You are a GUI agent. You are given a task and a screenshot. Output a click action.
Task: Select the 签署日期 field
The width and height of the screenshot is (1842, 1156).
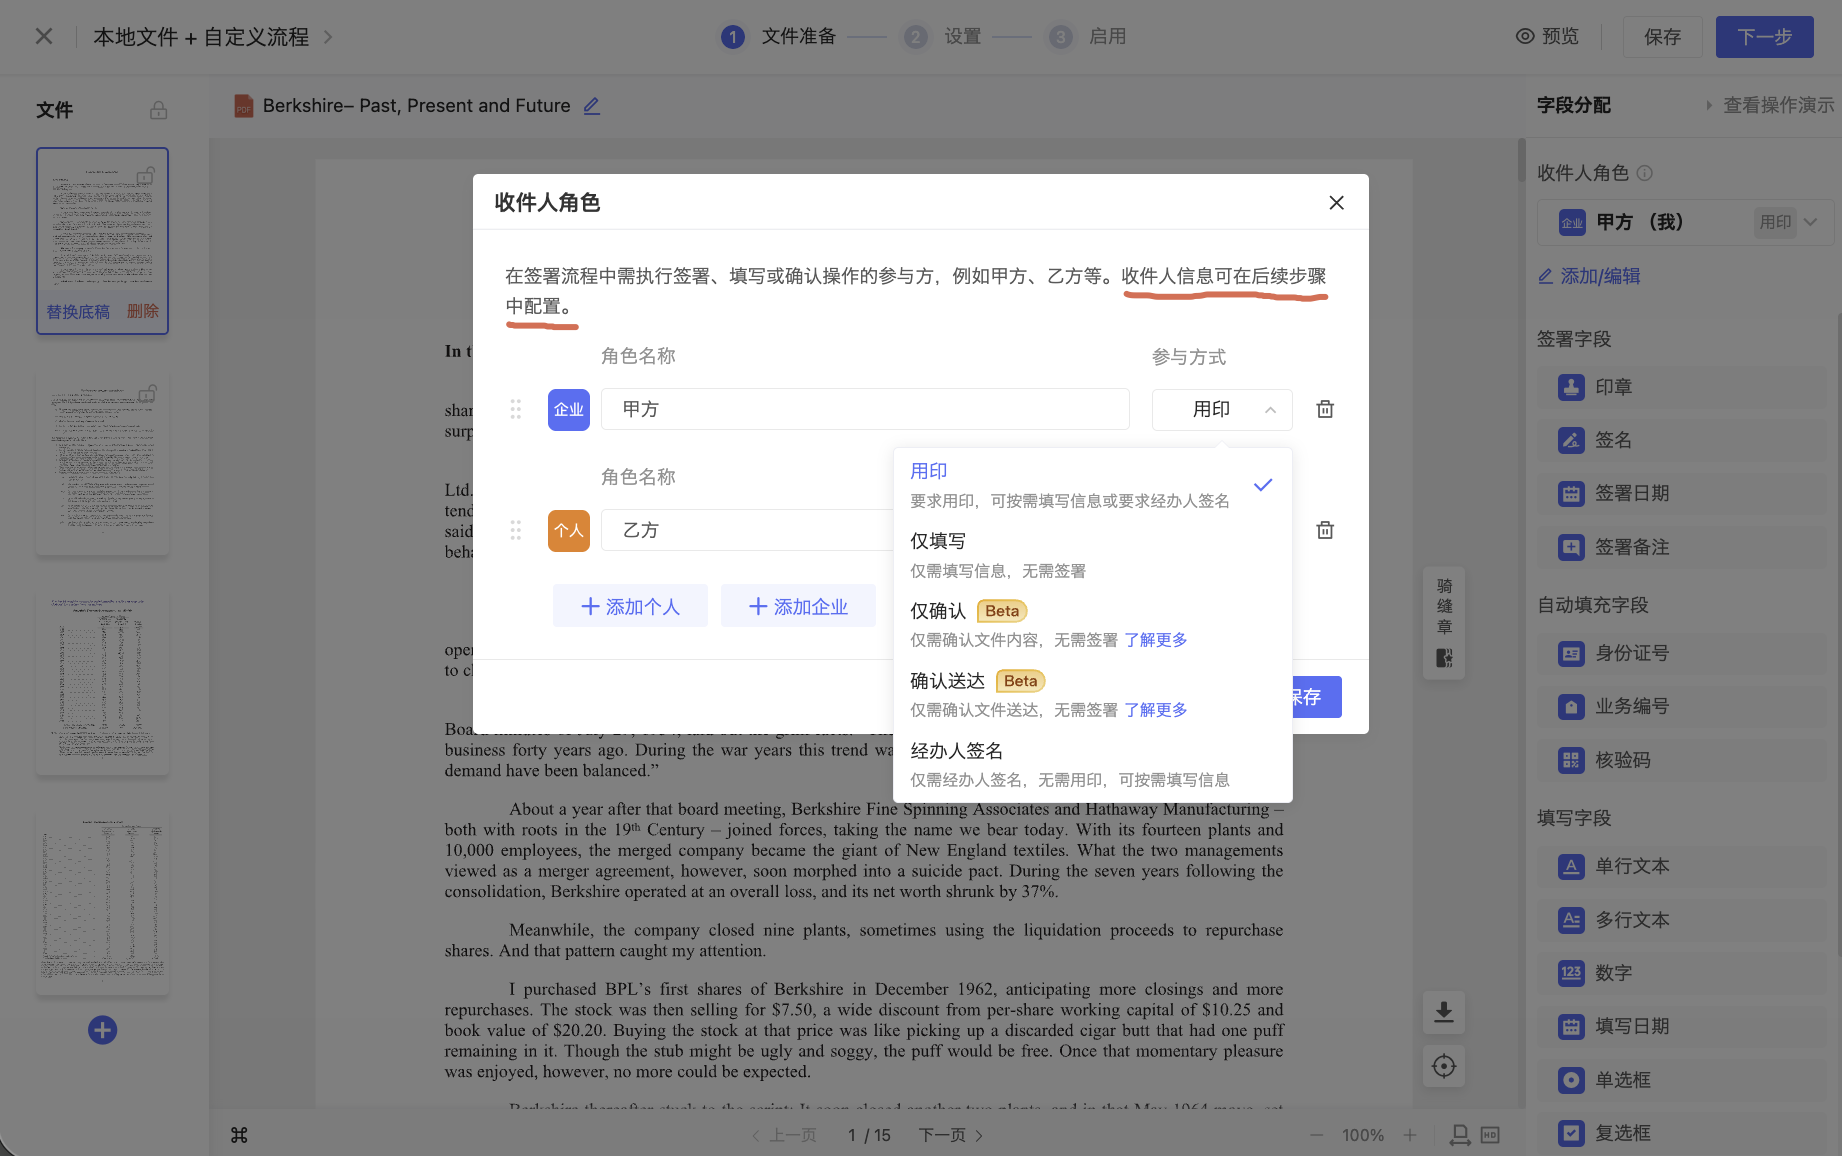tap(1682, 493)
